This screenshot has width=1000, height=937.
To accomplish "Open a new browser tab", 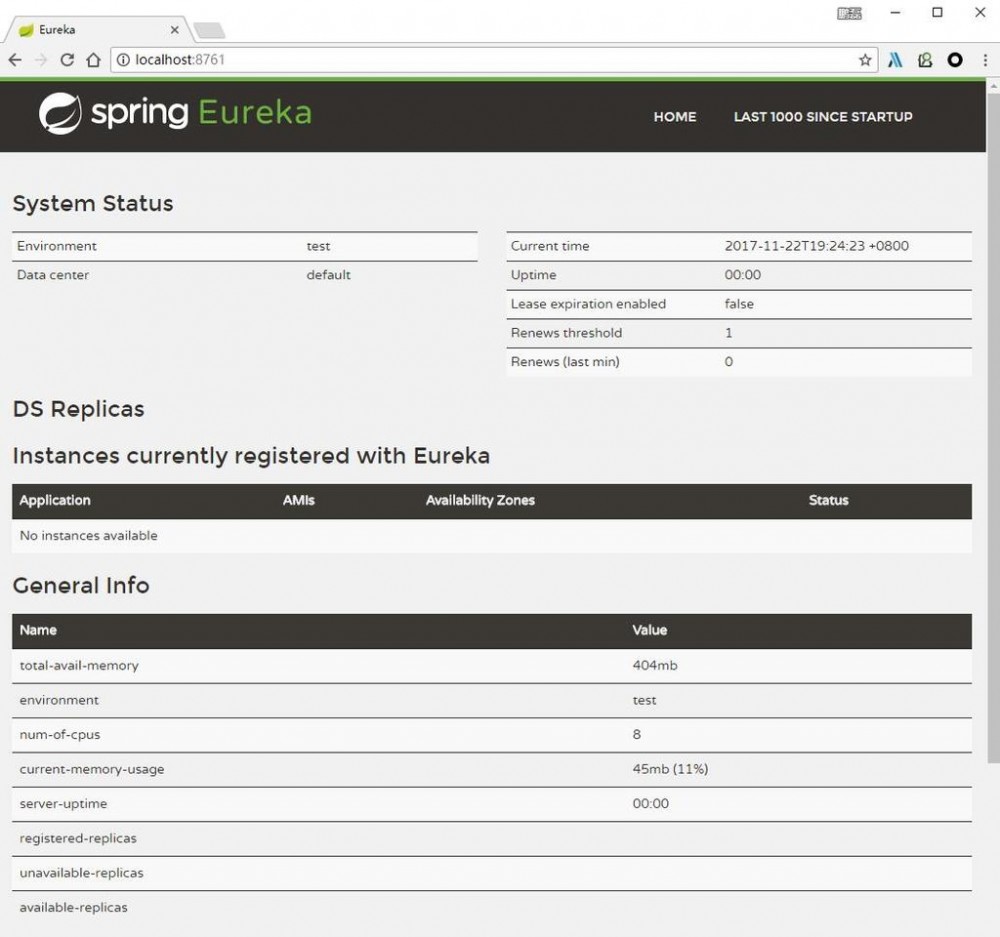I will 209,30.
